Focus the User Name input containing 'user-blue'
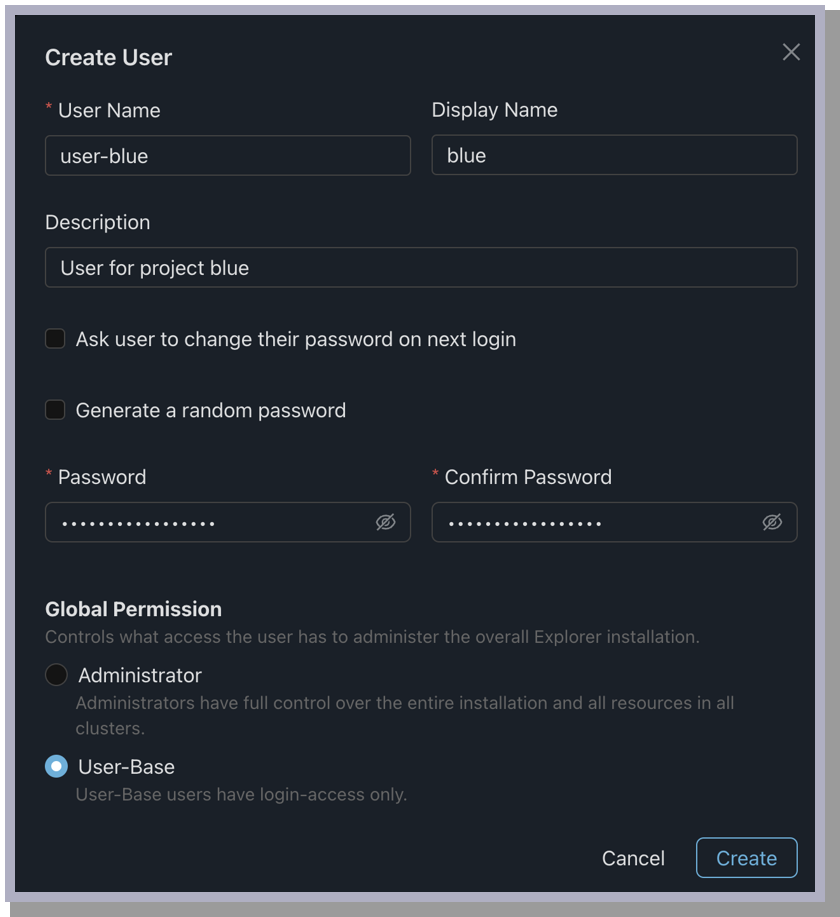Screen dimensions: 840x917 (x=227, y=156)
